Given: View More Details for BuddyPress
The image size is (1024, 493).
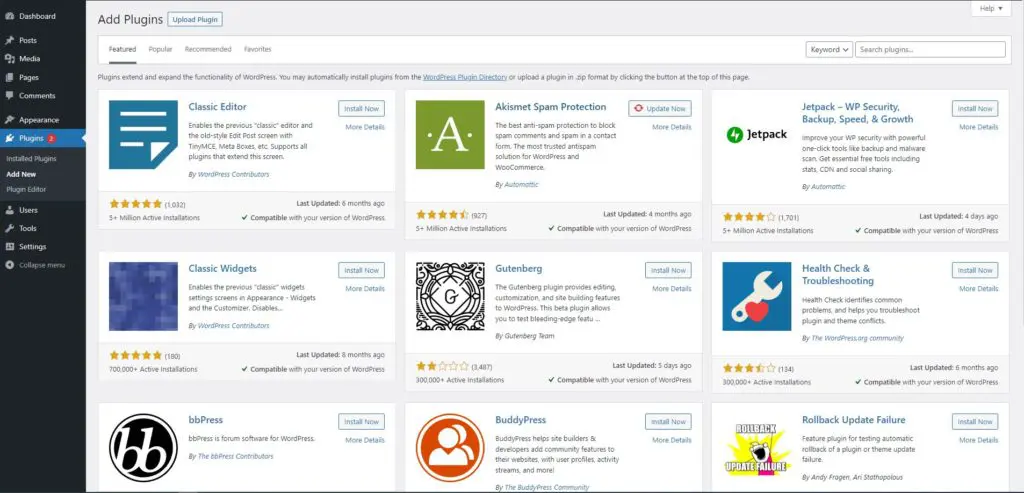Looking at the screenshot, I should pos(671,440).
